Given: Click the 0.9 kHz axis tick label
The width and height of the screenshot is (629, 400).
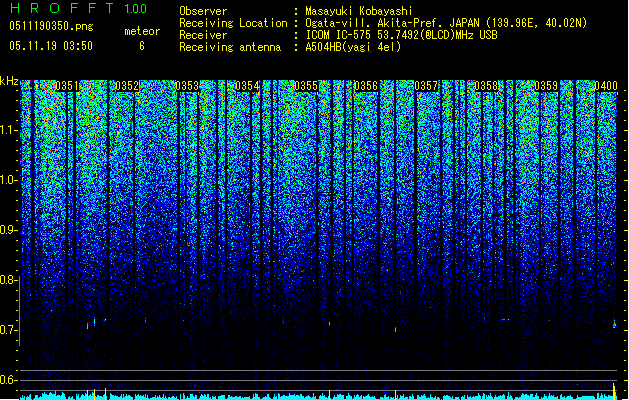Looking at the screenshot, I should point(9,230).
